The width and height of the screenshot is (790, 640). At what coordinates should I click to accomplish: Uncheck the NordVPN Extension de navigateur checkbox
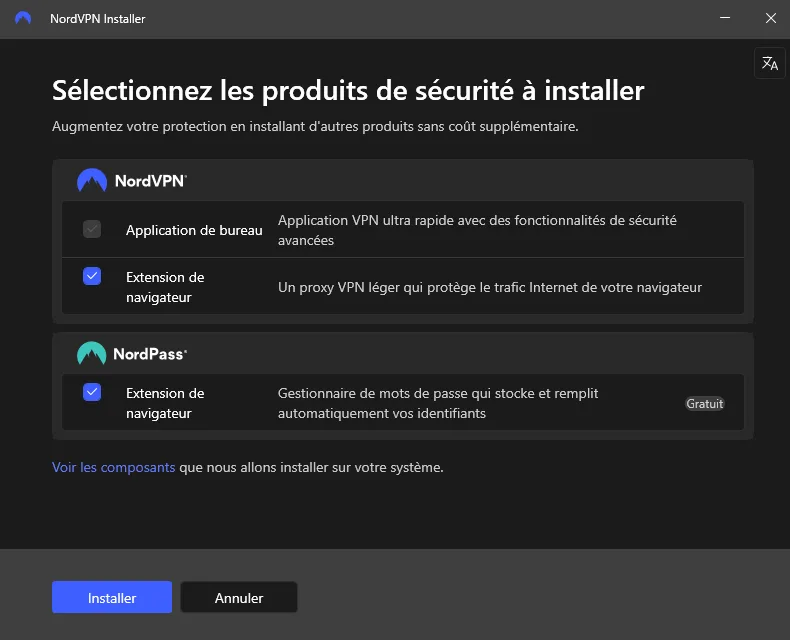pyautogui.click(x=92, y=276)
